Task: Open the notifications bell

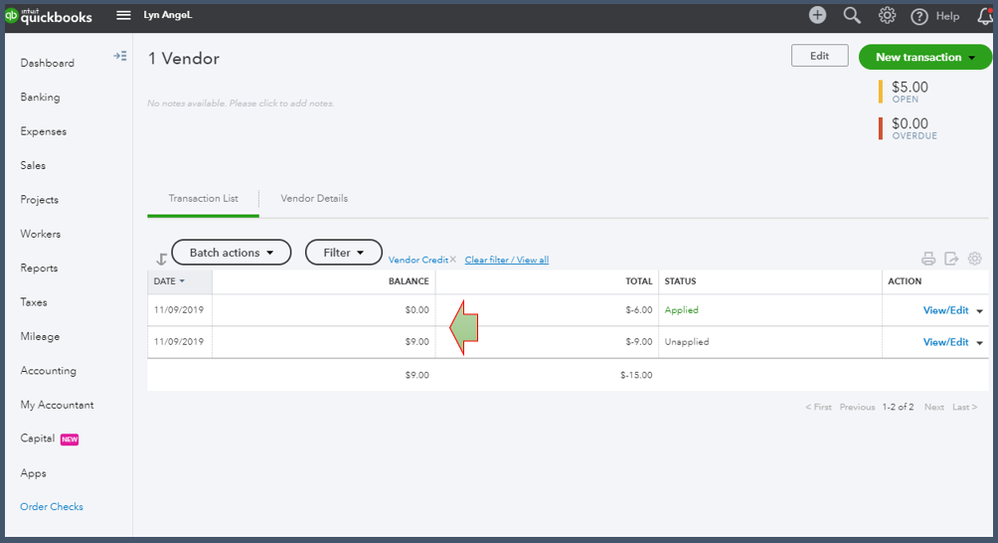Action: click(985, 17)
